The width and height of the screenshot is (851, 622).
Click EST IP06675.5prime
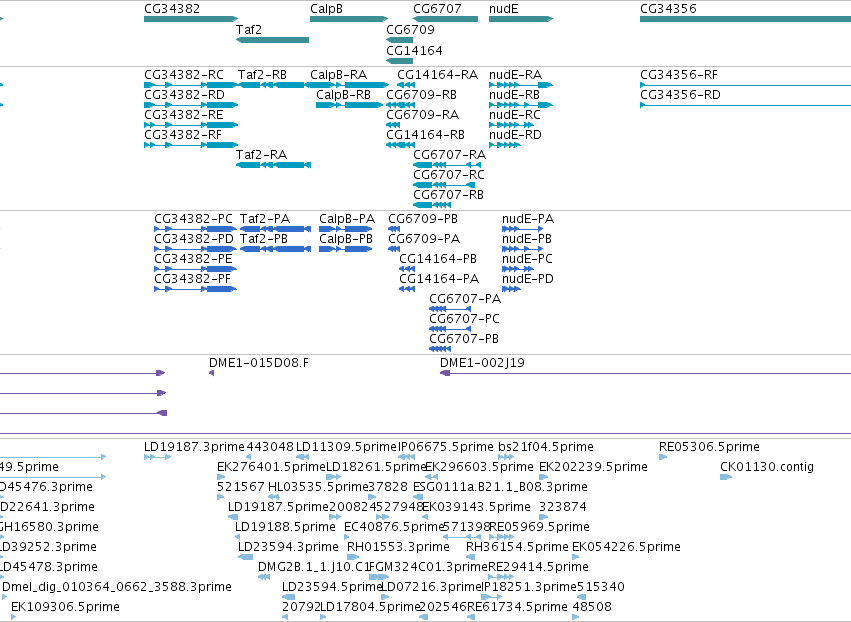click(x=446, y=447)
